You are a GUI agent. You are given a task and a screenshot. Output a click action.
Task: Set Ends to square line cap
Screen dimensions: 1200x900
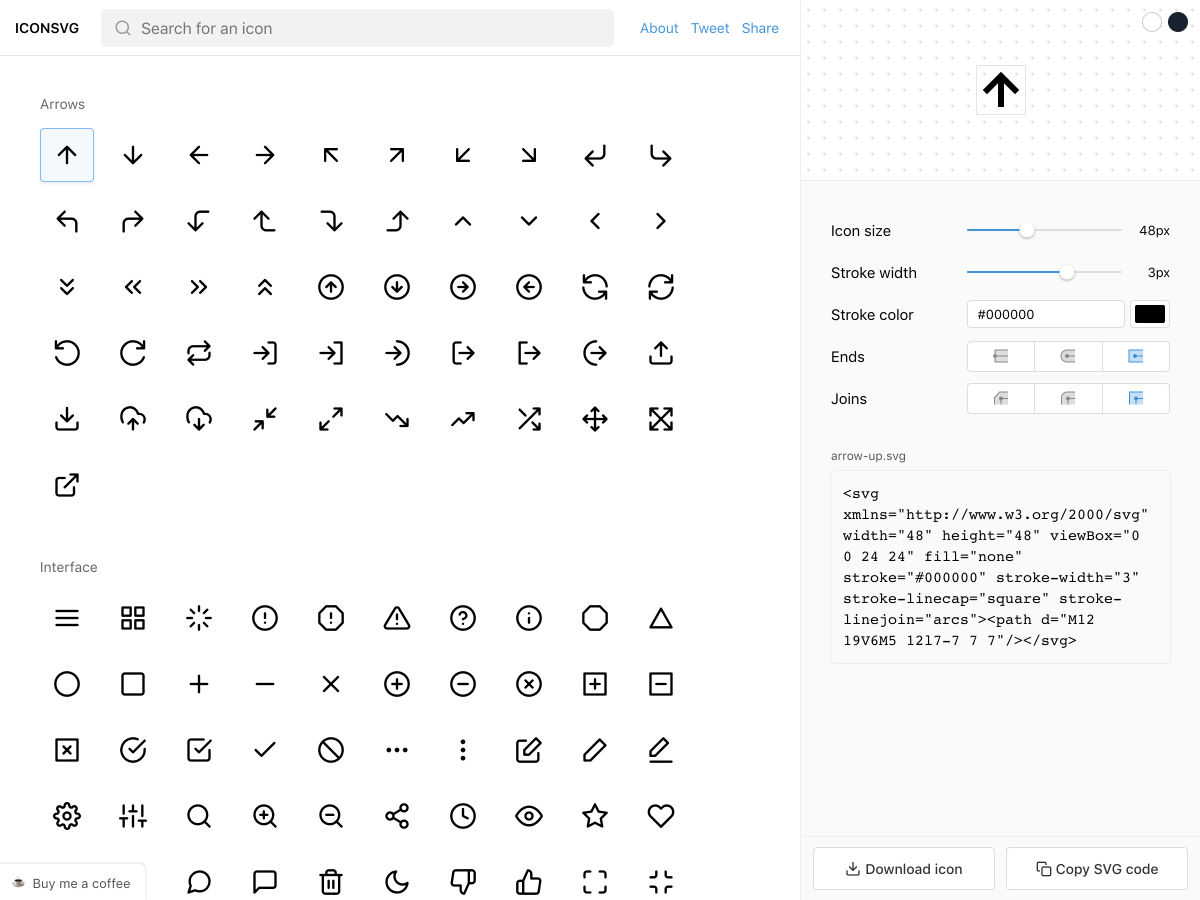point(1135,356)
